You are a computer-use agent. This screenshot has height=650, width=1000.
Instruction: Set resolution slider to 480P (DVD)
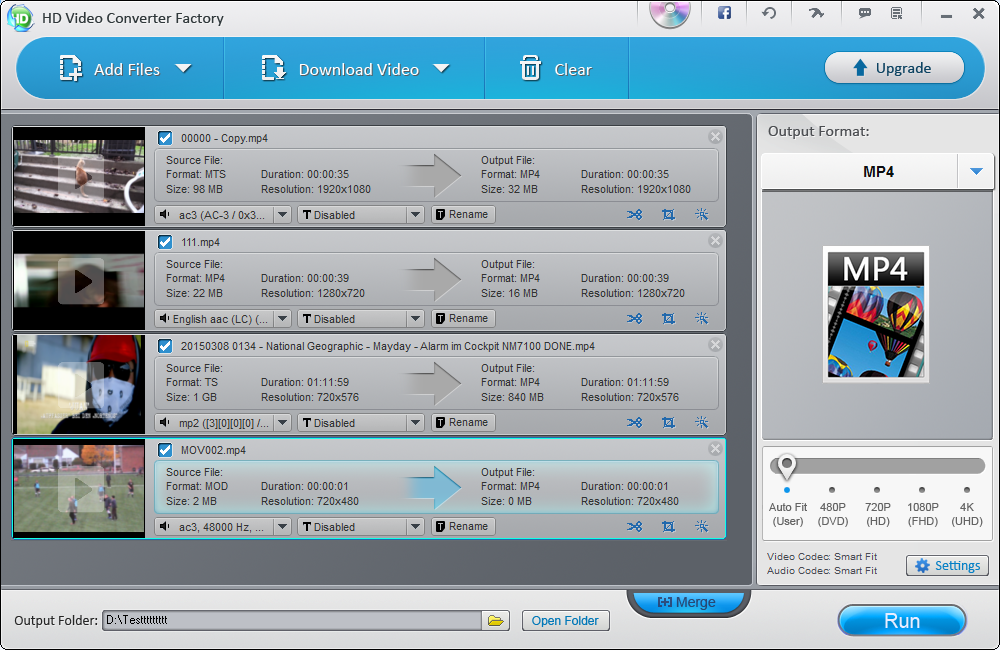[x=832, y=490]
